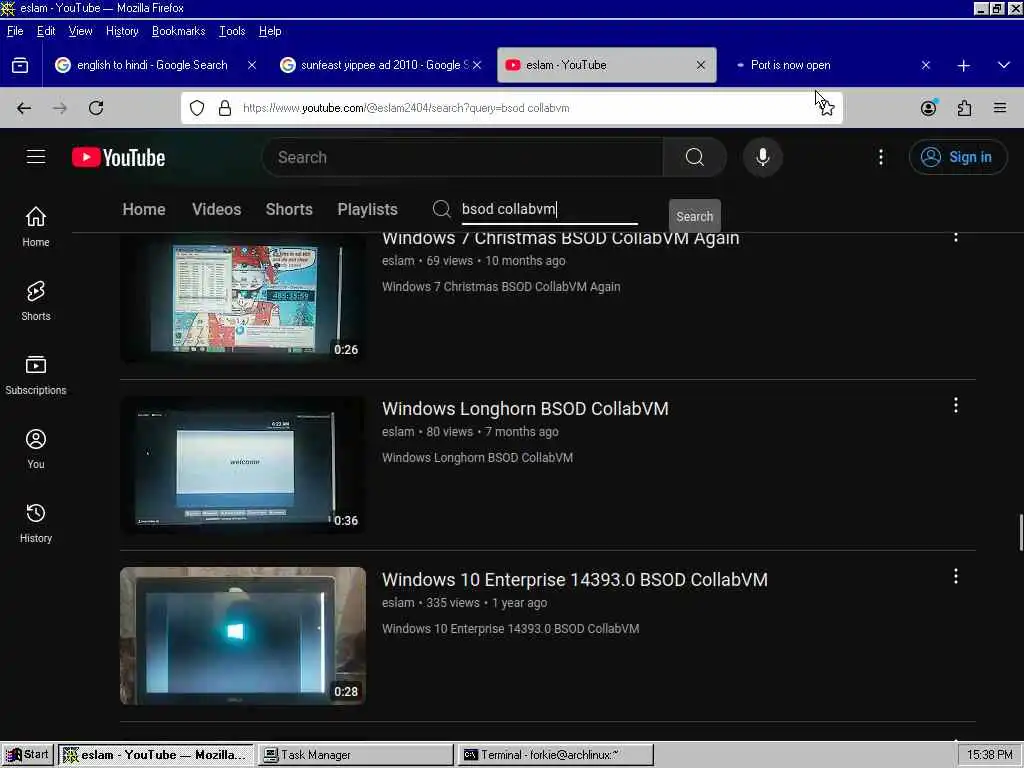Image resolution: width=1024 pixels, height=768 pixels.
Task: Open History in YouTube sidebar
Action: pyautogui.click(x=36, y=522)
